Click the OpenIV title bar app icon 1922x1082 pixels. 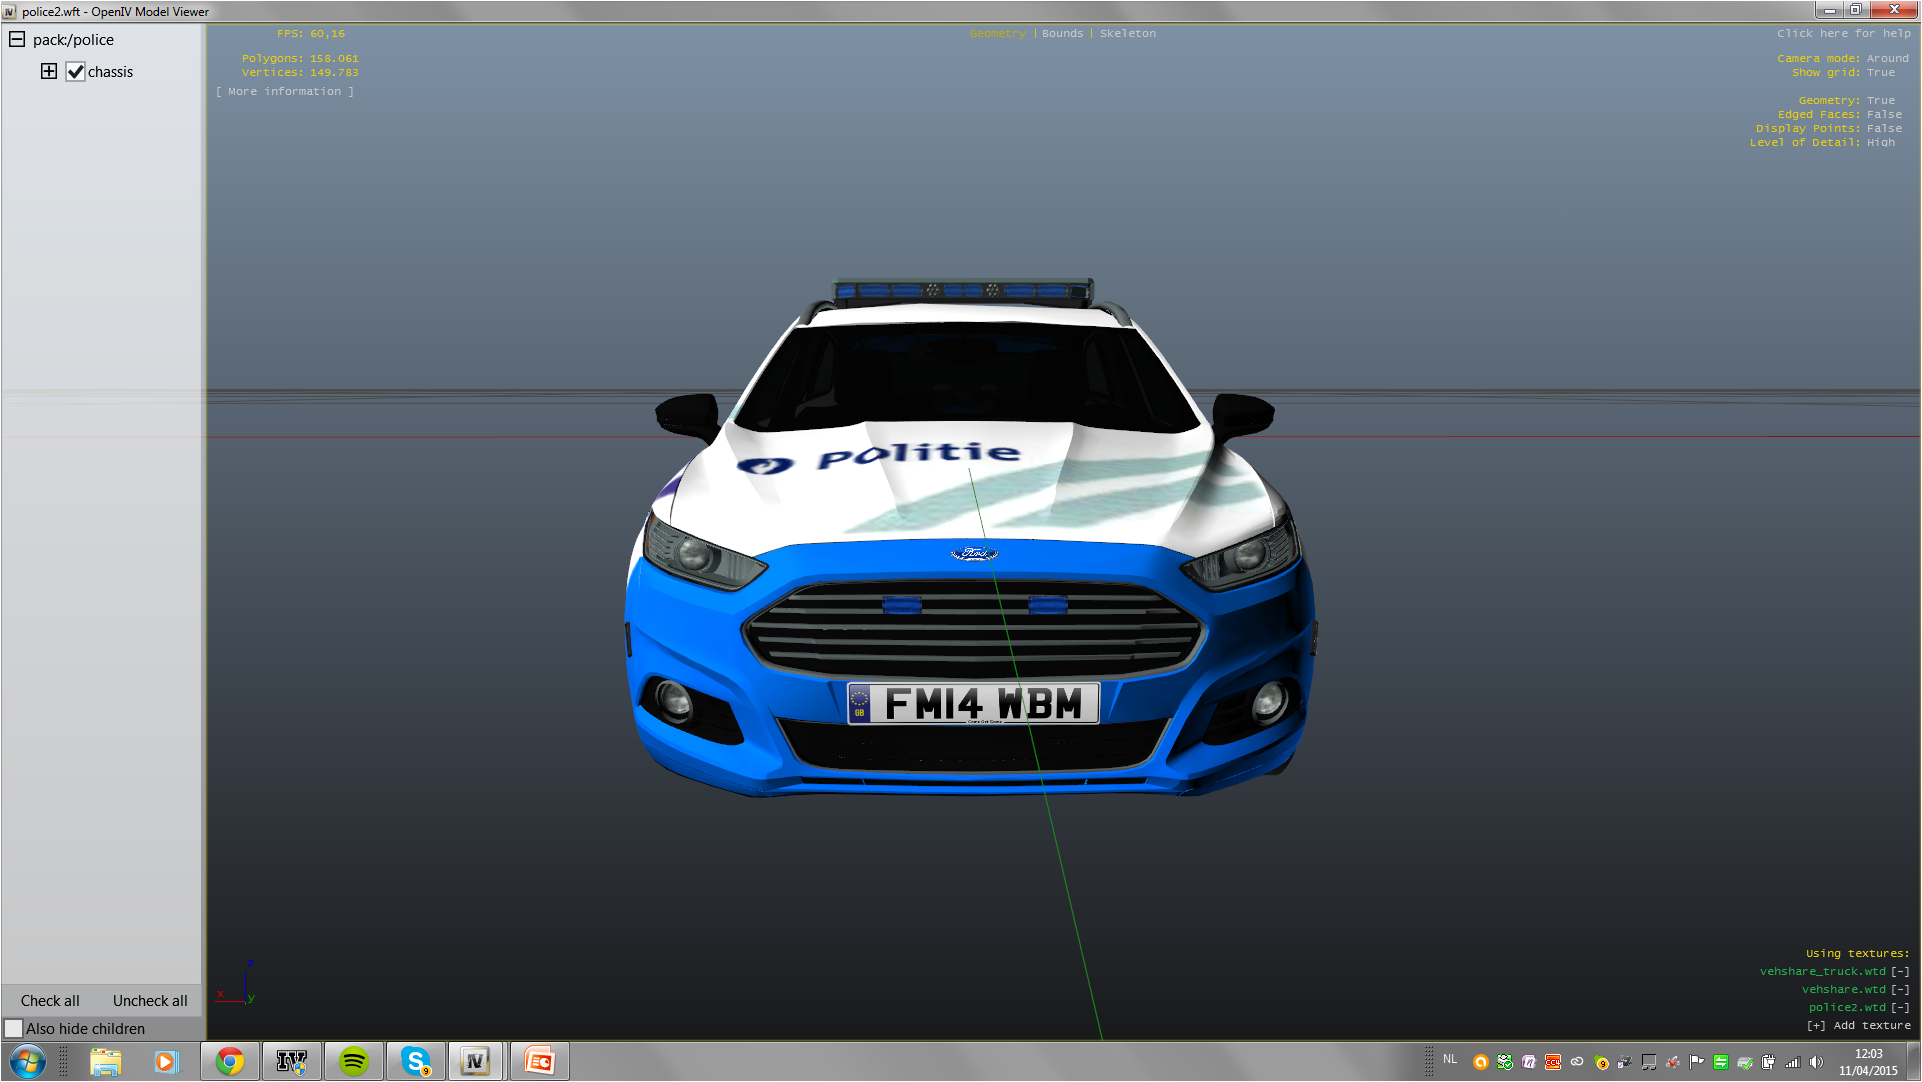point(10,11)
